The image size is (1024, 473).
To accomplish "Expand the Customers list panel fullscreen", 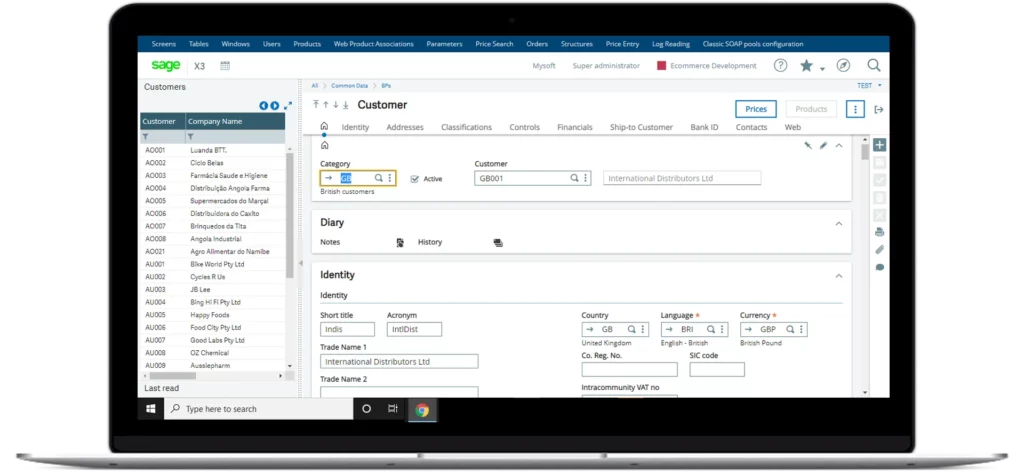I will coord(287,105).
